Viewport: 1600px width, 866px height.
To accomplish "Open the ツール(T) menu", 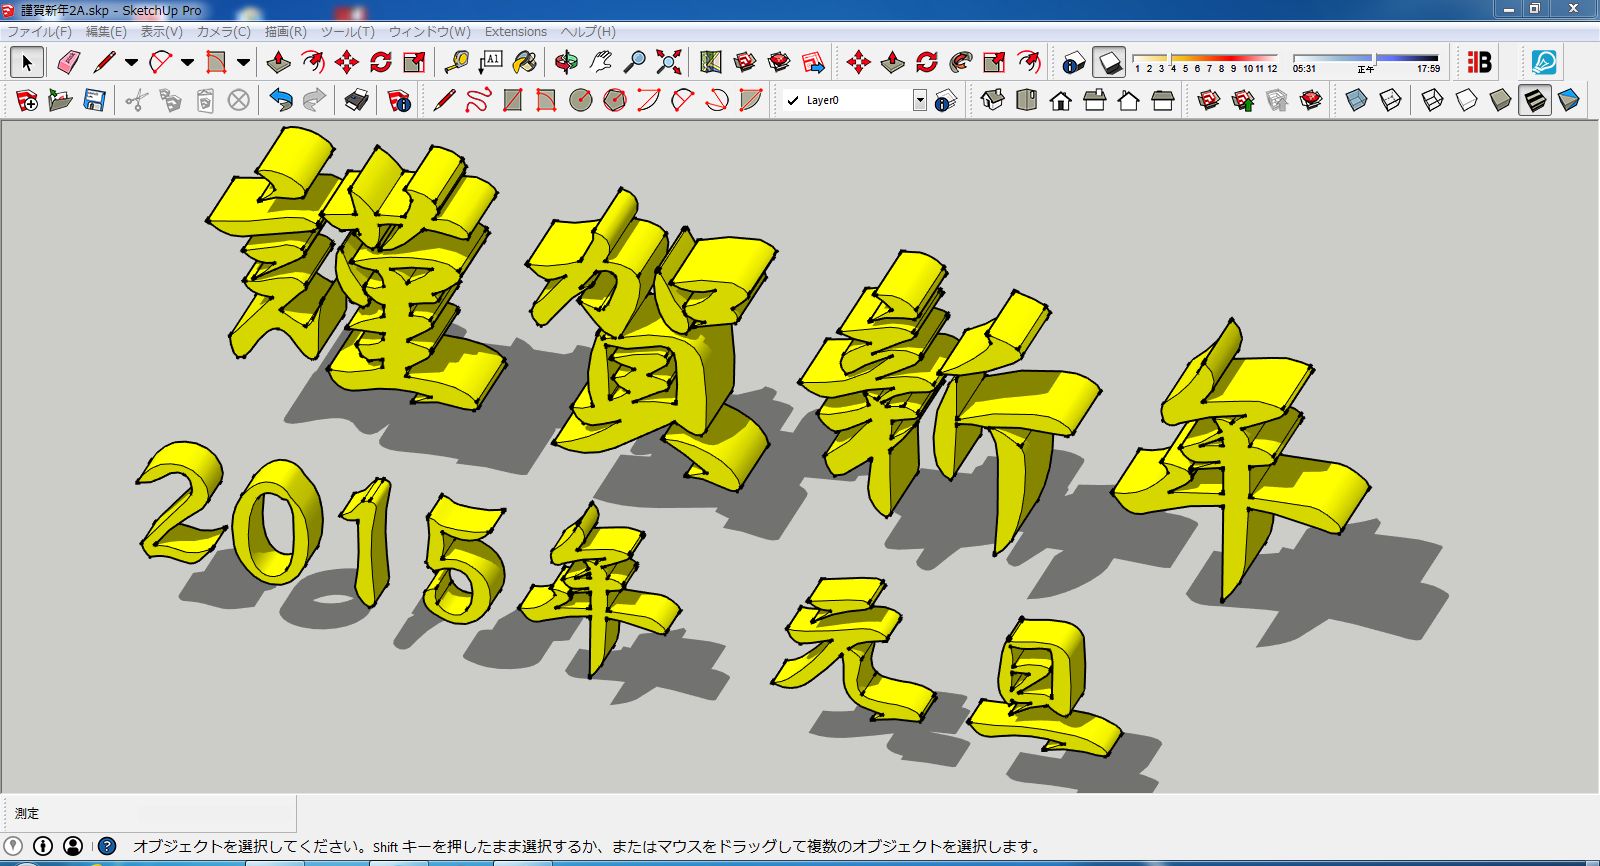I will pyautogui.click(x=348, y=32).
